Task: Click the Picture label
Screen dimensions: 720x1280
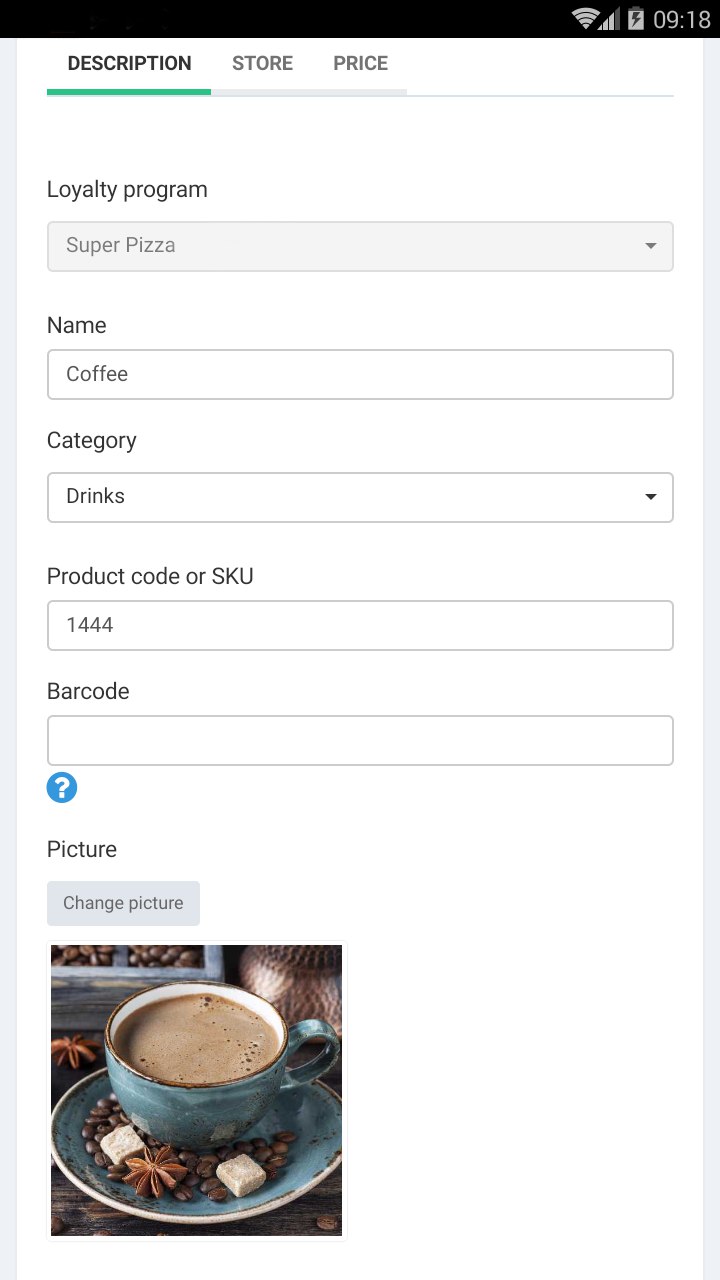Action: click(82, 849)
